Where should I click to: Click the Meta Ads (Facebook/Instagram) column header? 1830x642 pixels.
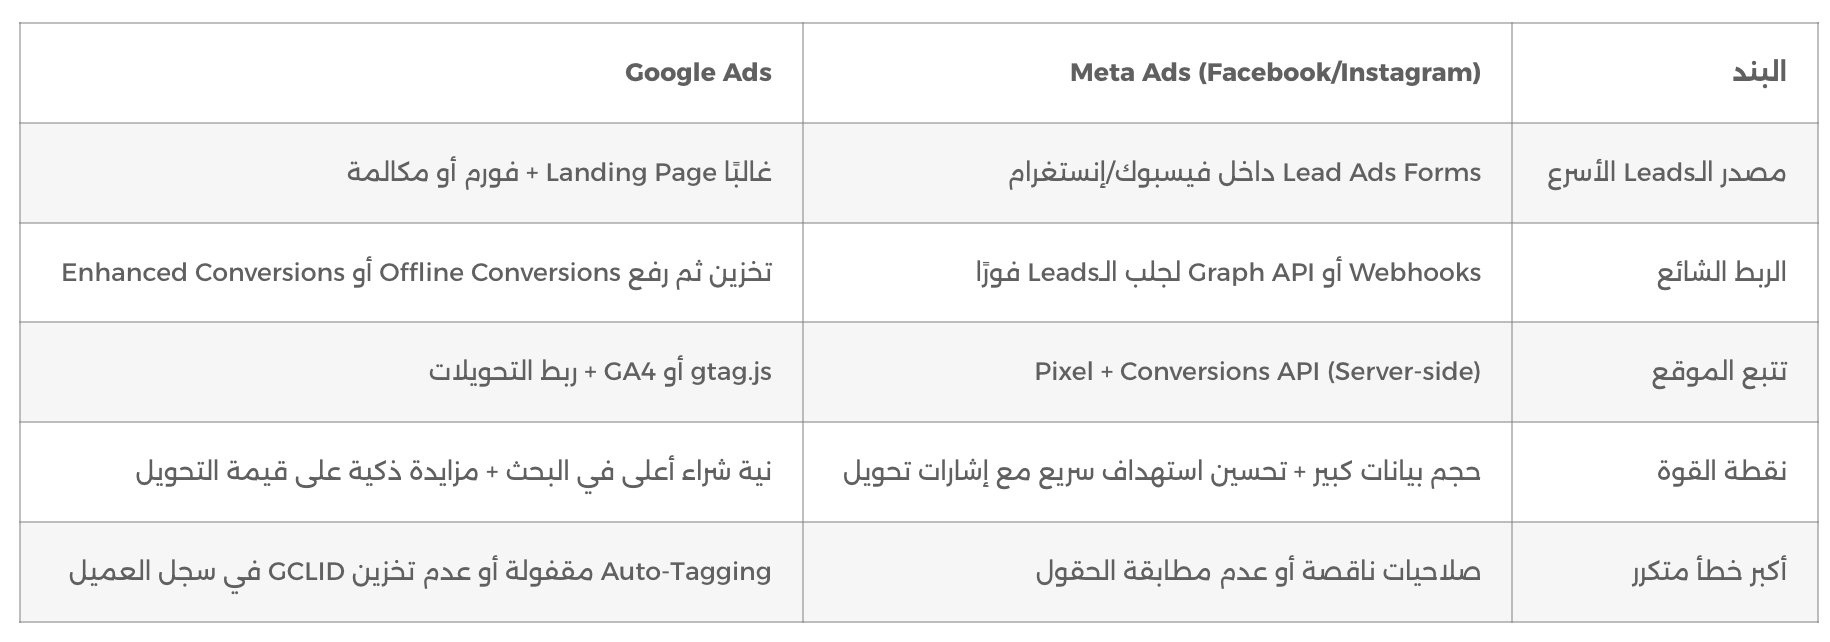(x=1275, y=73)
